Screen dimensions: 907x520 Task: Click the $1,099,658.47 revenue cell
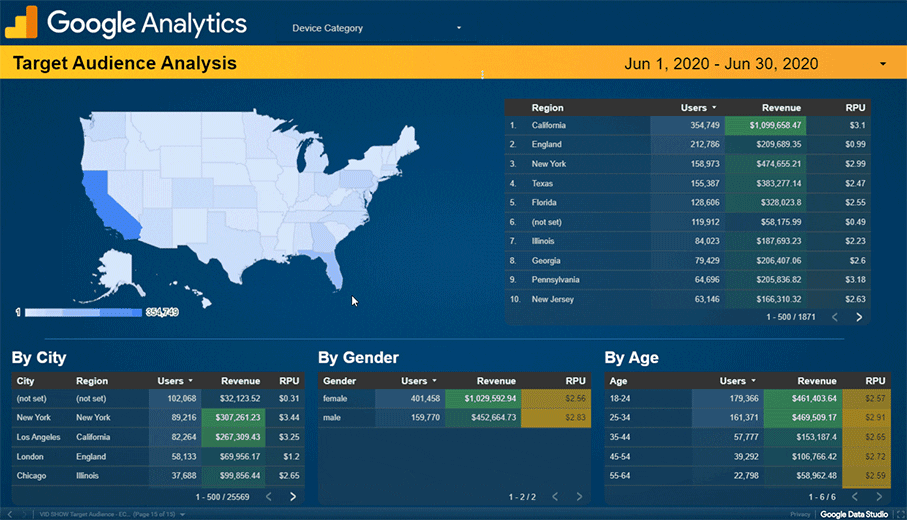pos(765,125)
